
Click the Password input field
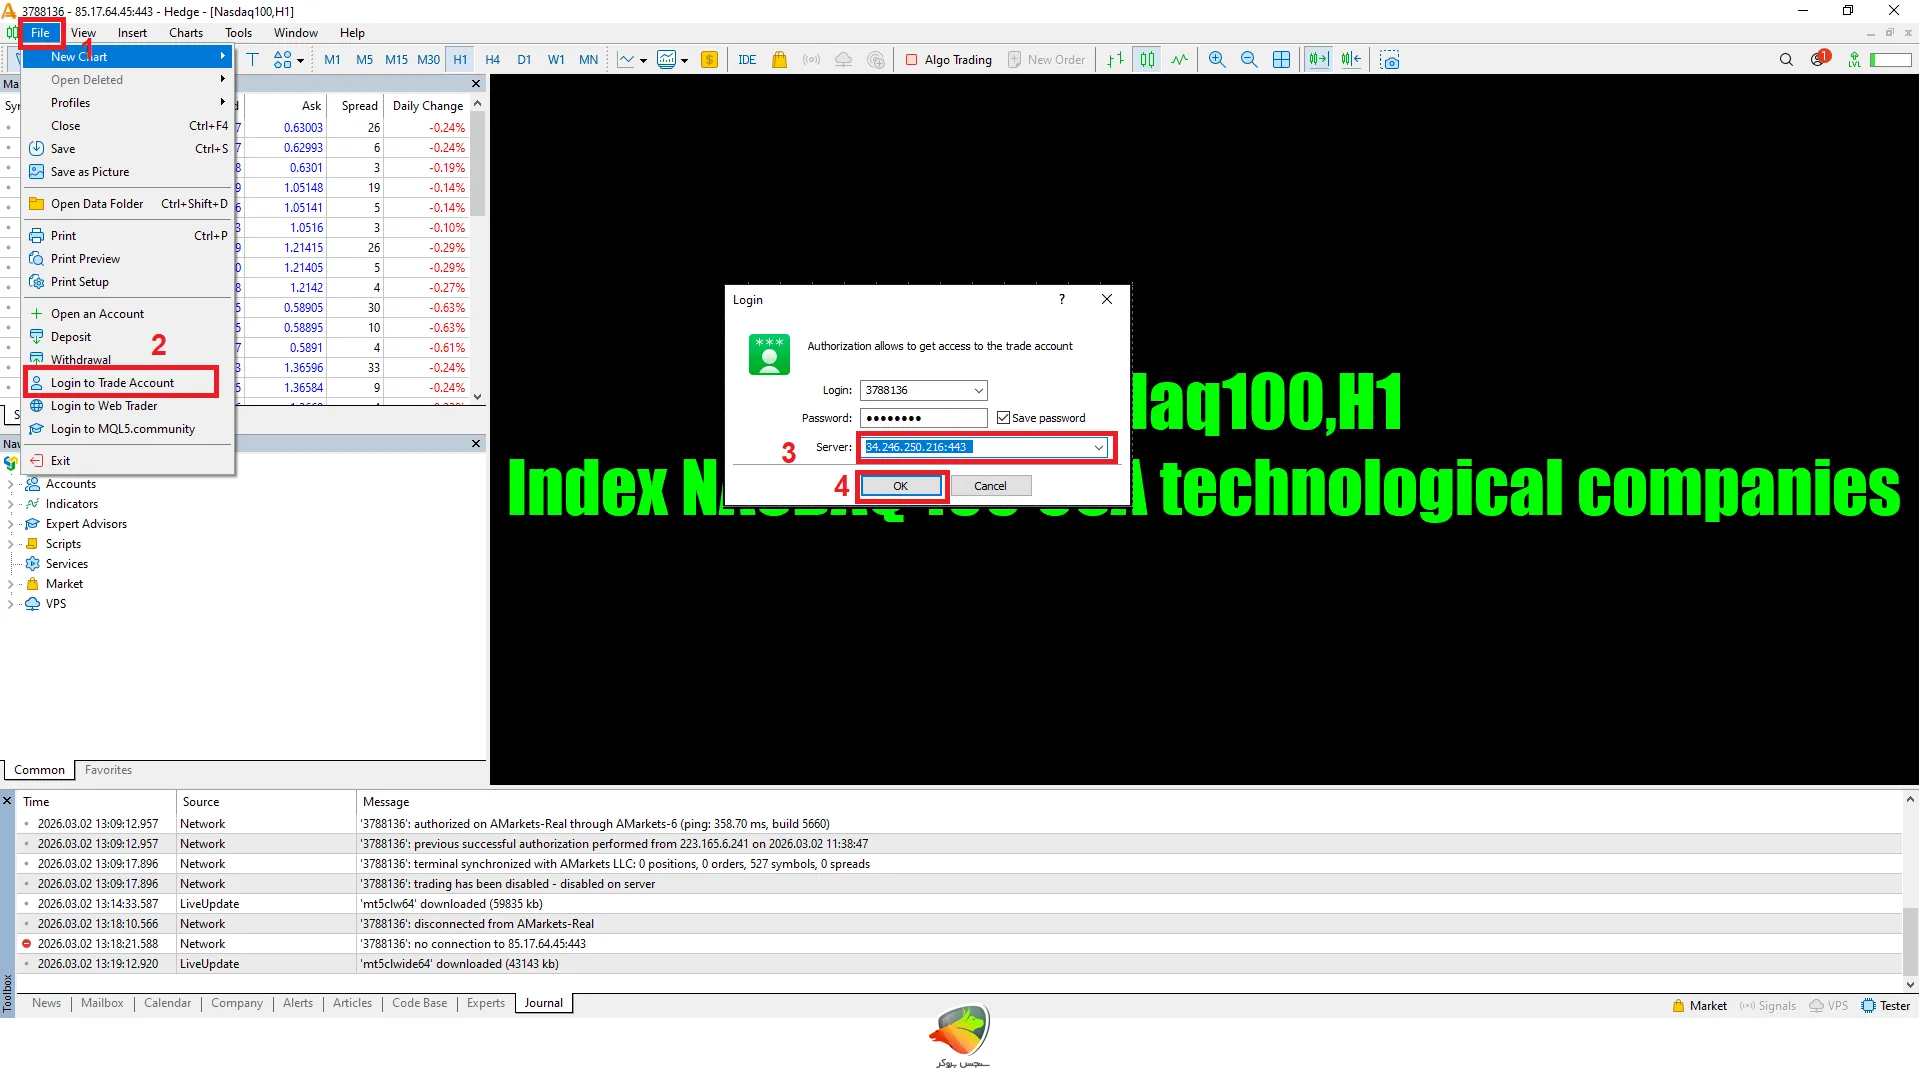coord(922,418)
